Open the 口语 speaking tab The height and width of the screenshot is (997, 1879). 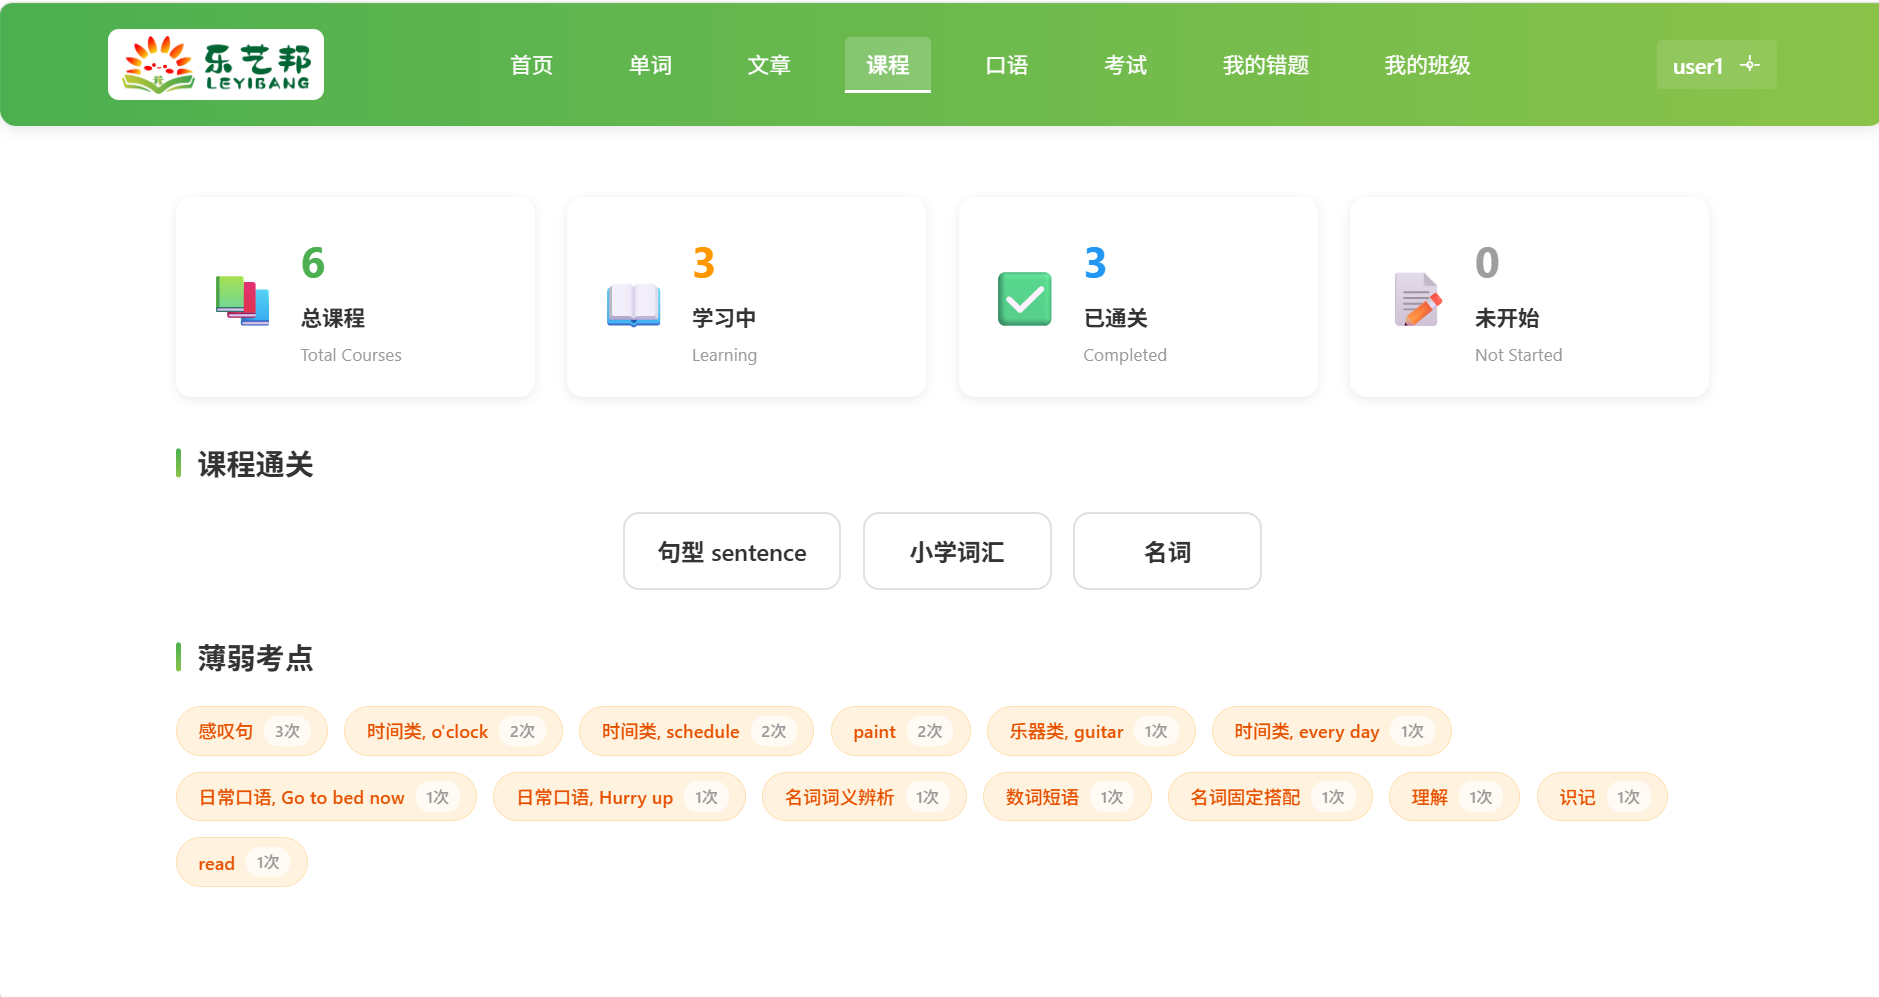pos(1007,65)
